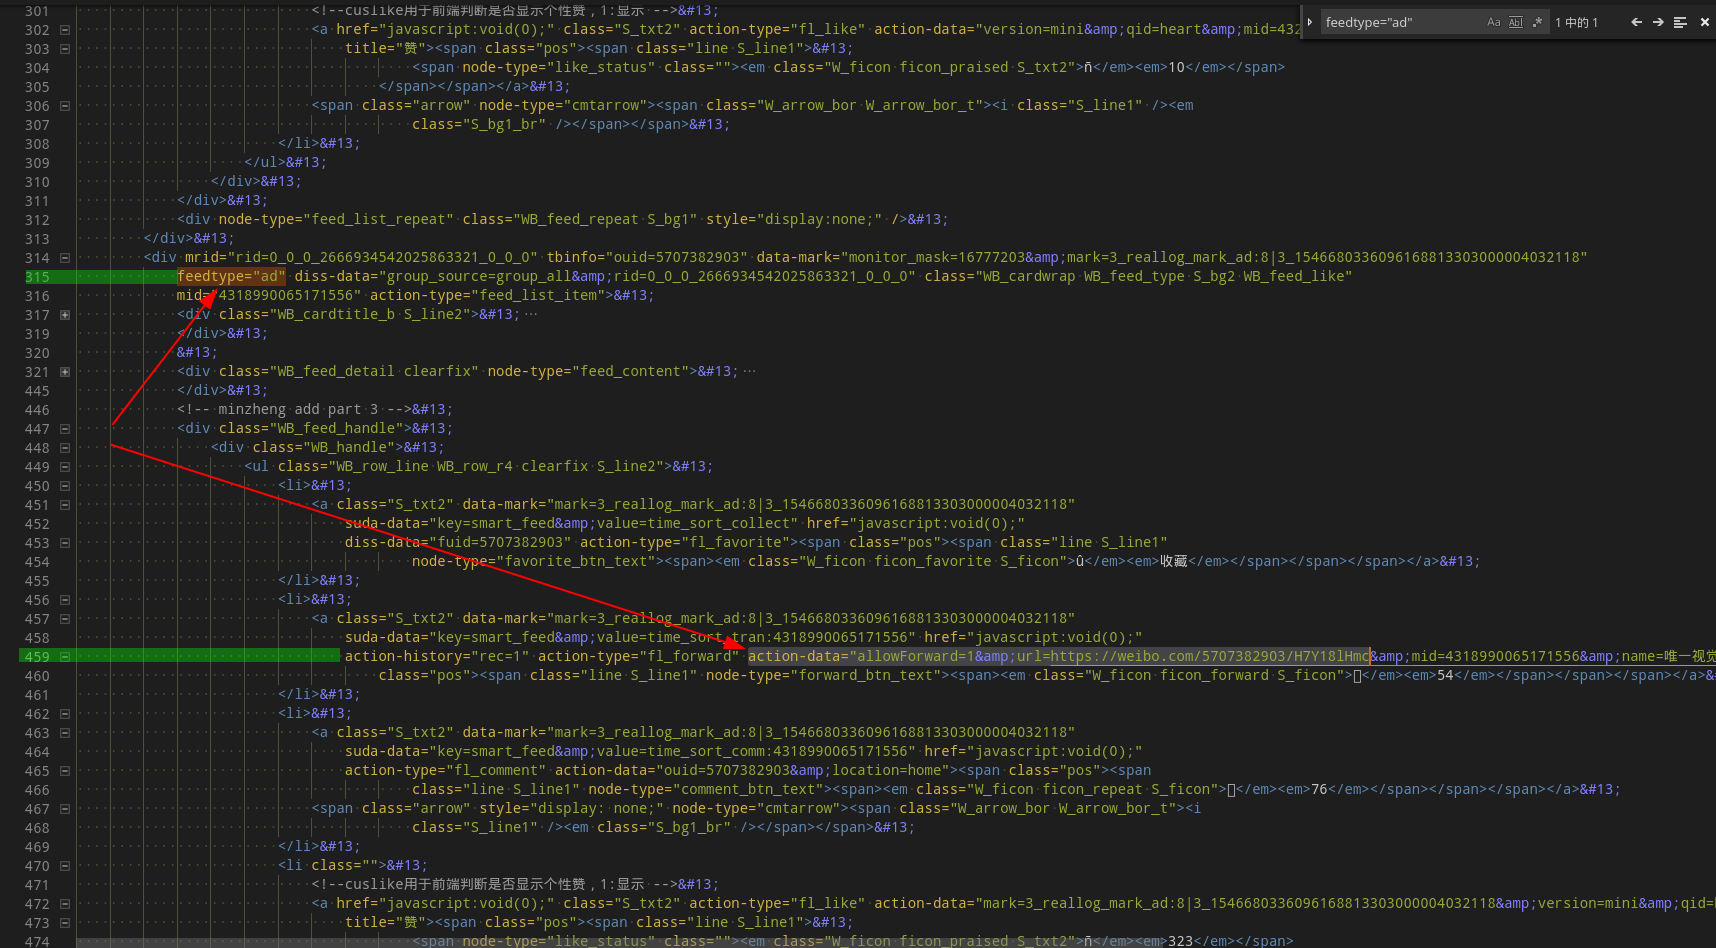This screenshot has width=1716, height=948.
Task: Click the folded ellipsis on line 317
Action: click(x=531, y=314)
